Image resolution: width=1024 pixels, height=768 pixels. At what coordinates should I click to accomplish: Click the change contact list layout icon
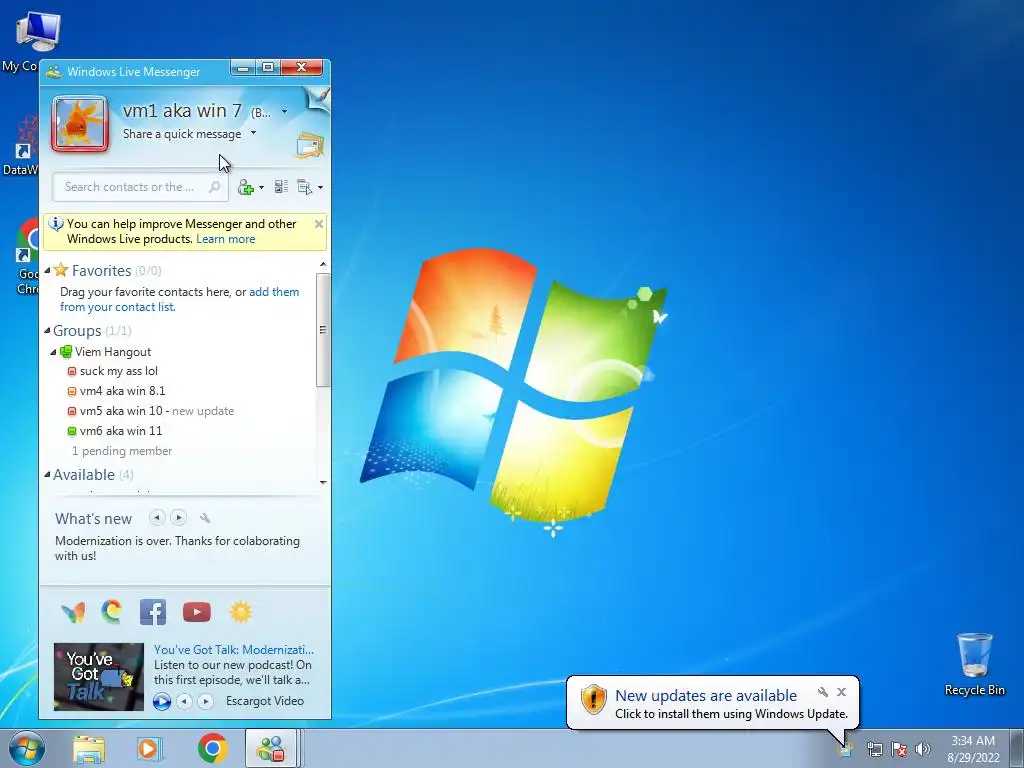coord(281,187)
